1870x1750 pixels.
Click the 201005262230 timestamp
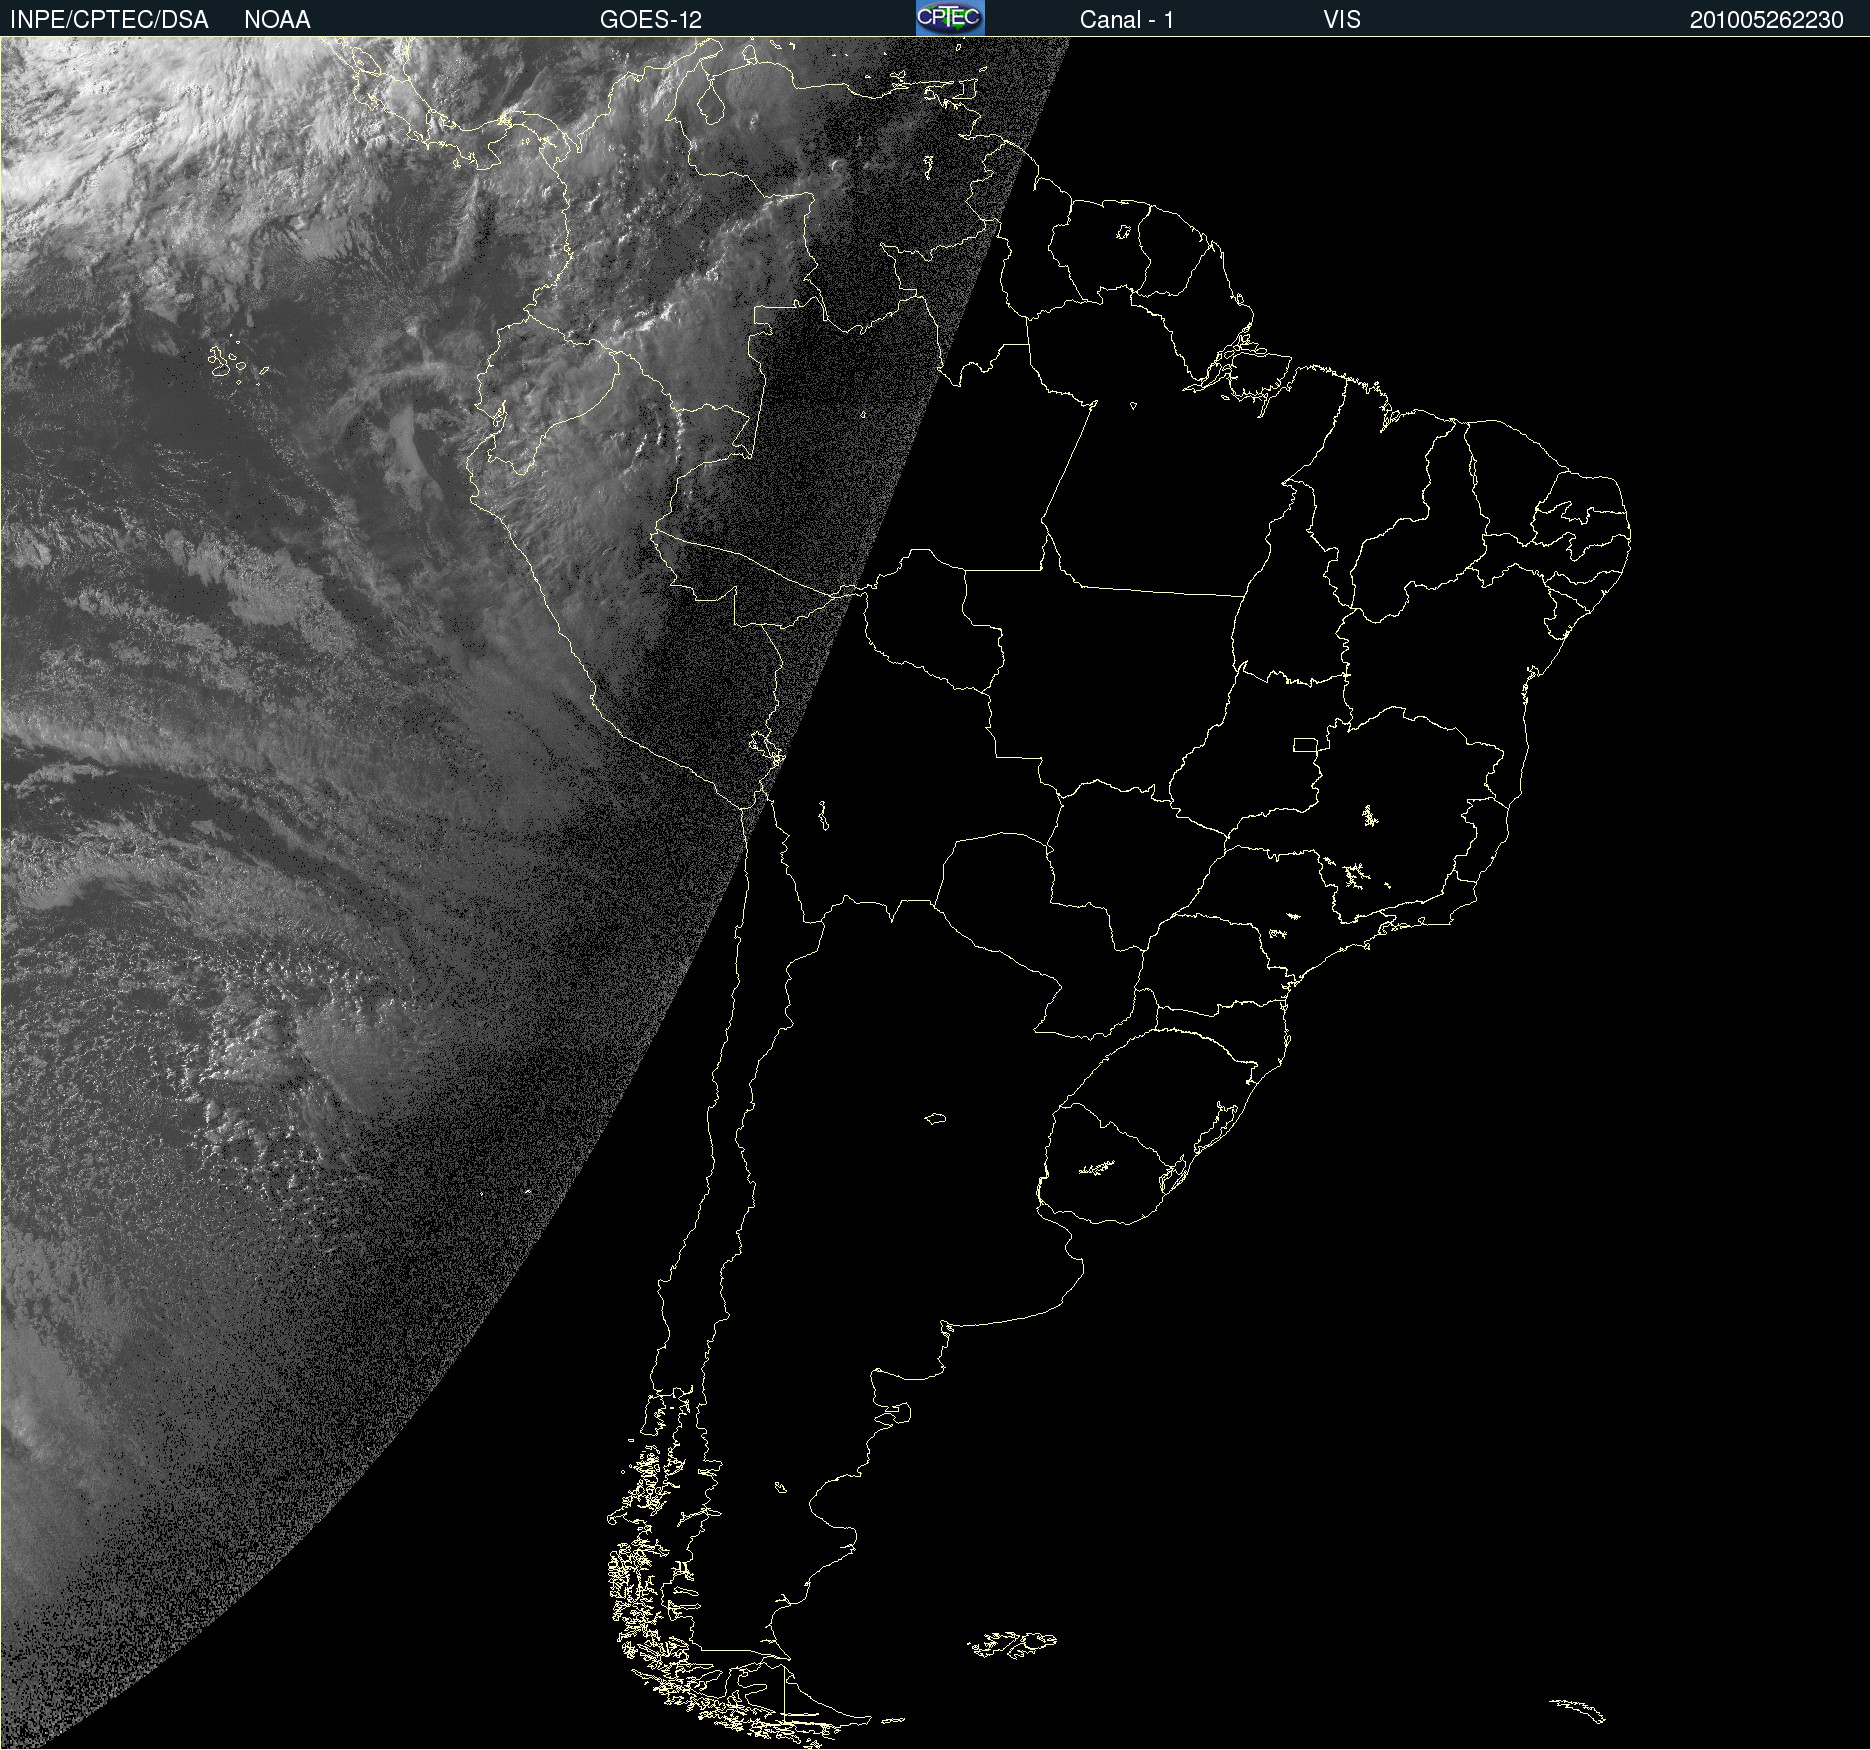(x=1767, y=20)
